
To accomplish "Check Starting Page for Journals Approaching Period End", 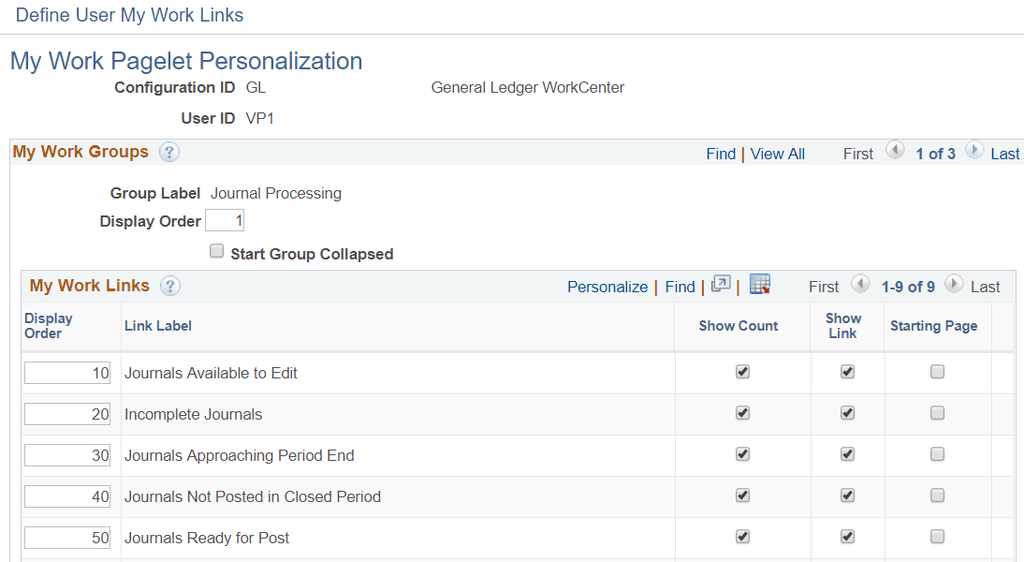I will tap(937, 454).
